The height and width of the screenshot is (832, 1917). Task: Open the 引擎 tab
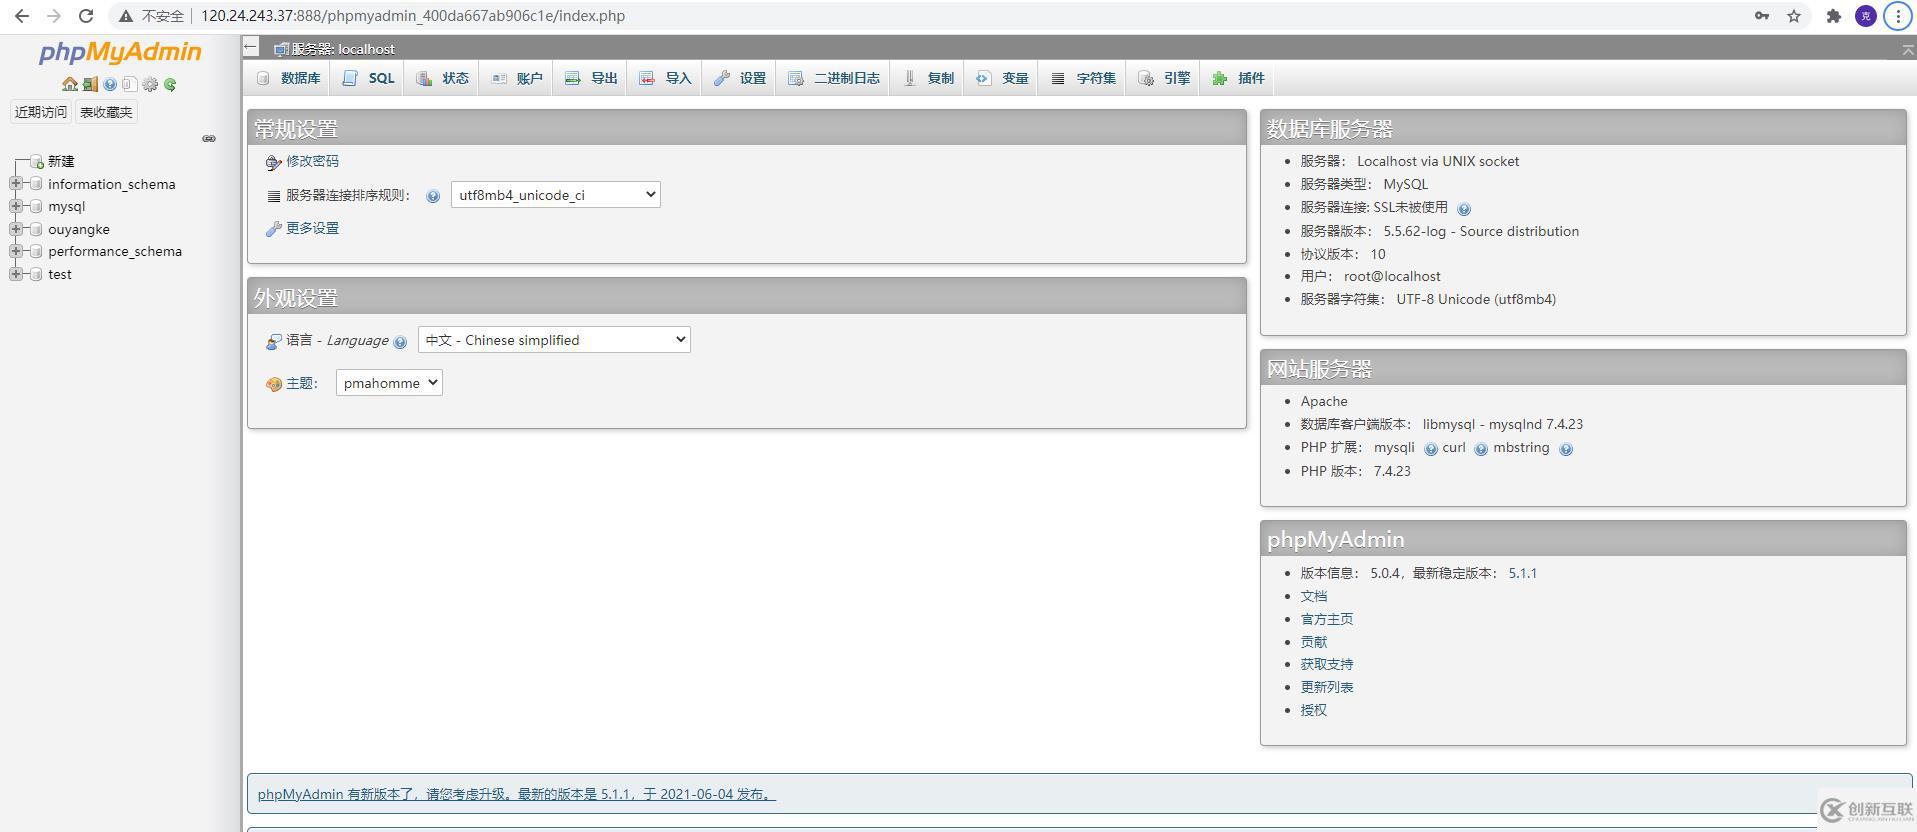click(1163, 78)
